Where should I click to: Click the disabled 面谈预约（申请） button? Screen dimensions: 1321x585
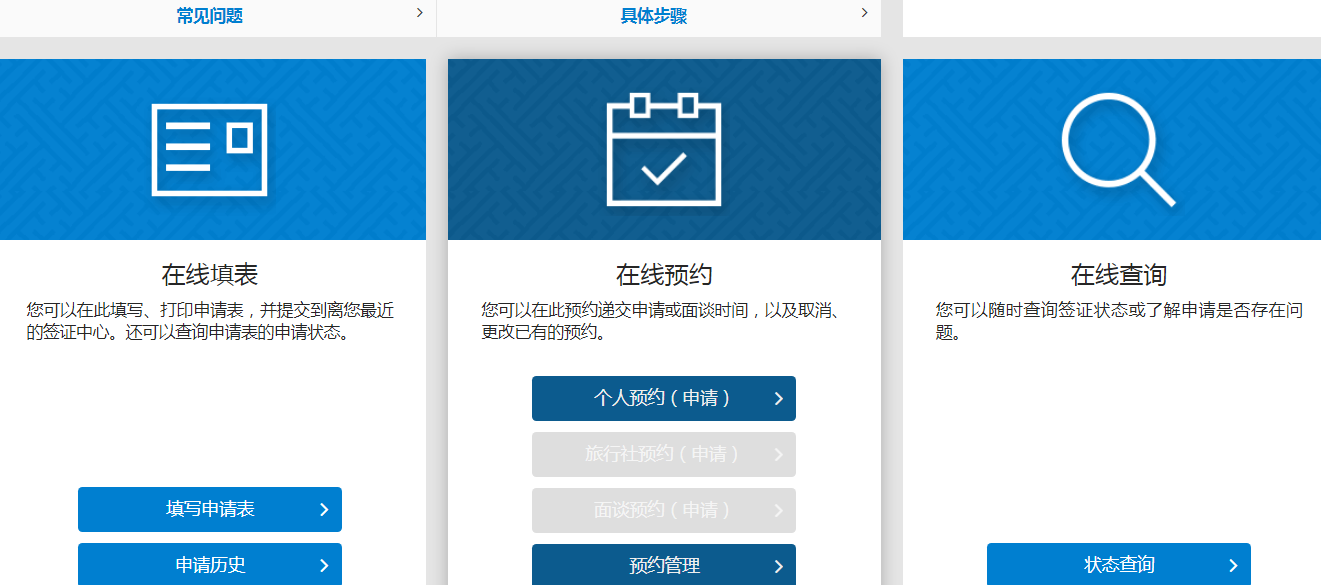click(x=662, y=510)
